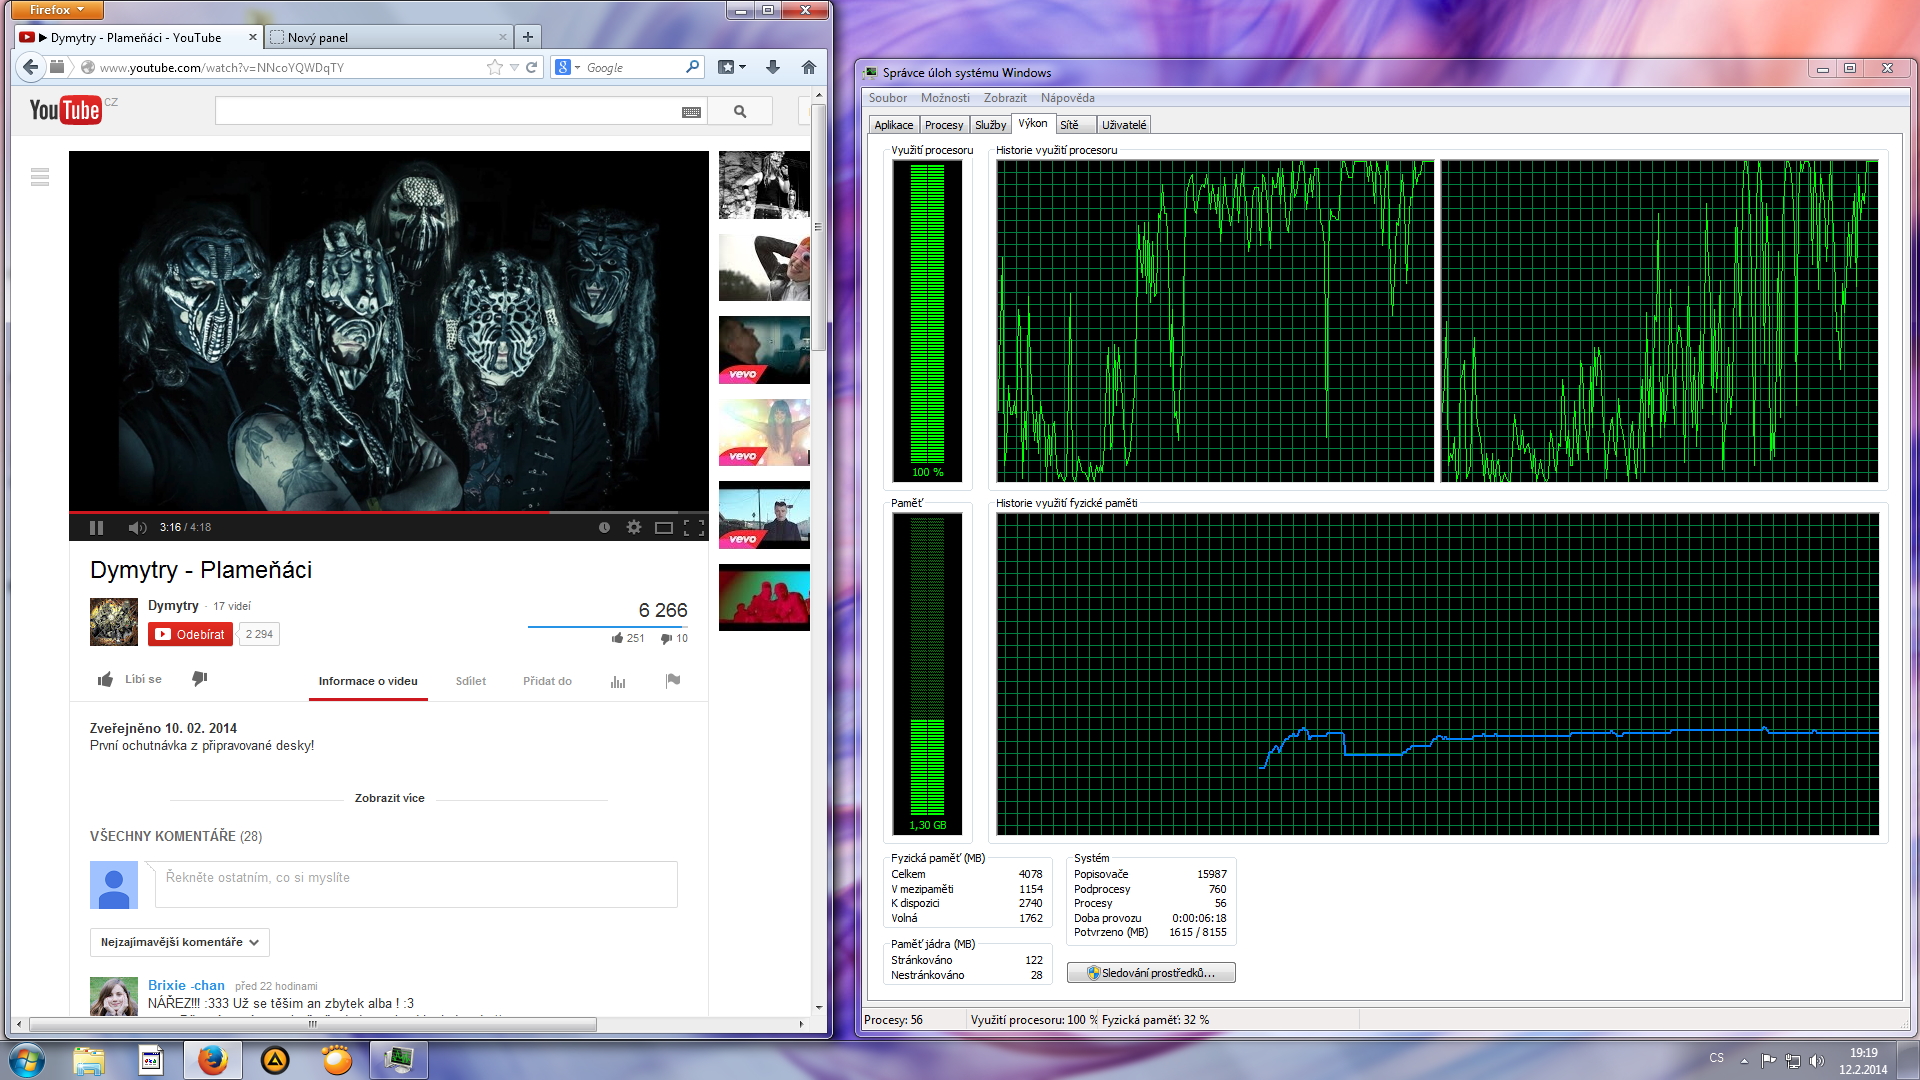Open search engine selector dropdown
The height and width of the screenshot is (1080, 1920).
(x=568, y=67)
